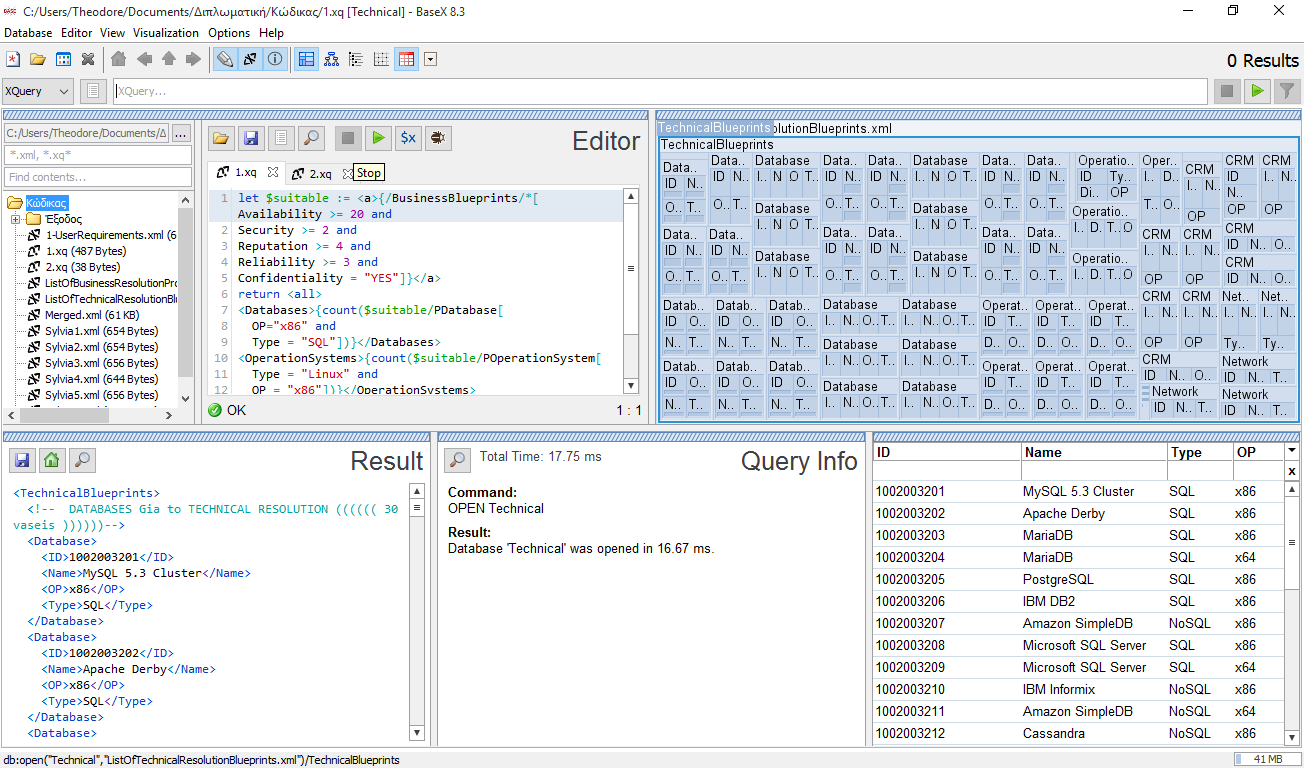This screenshot has height=768, width=1304.
Task: Show input history next to XQuery box
Action: pyautogui.click(x=93, y=91)
